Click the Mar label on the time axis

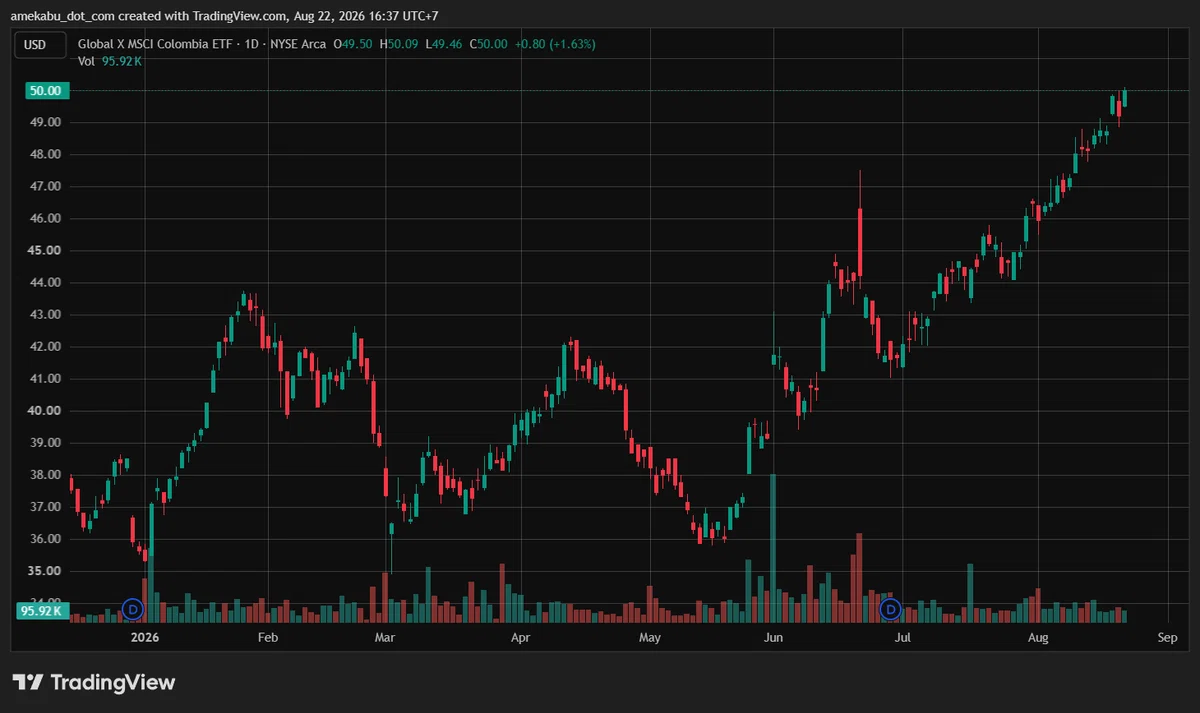[x=384, y=637]
